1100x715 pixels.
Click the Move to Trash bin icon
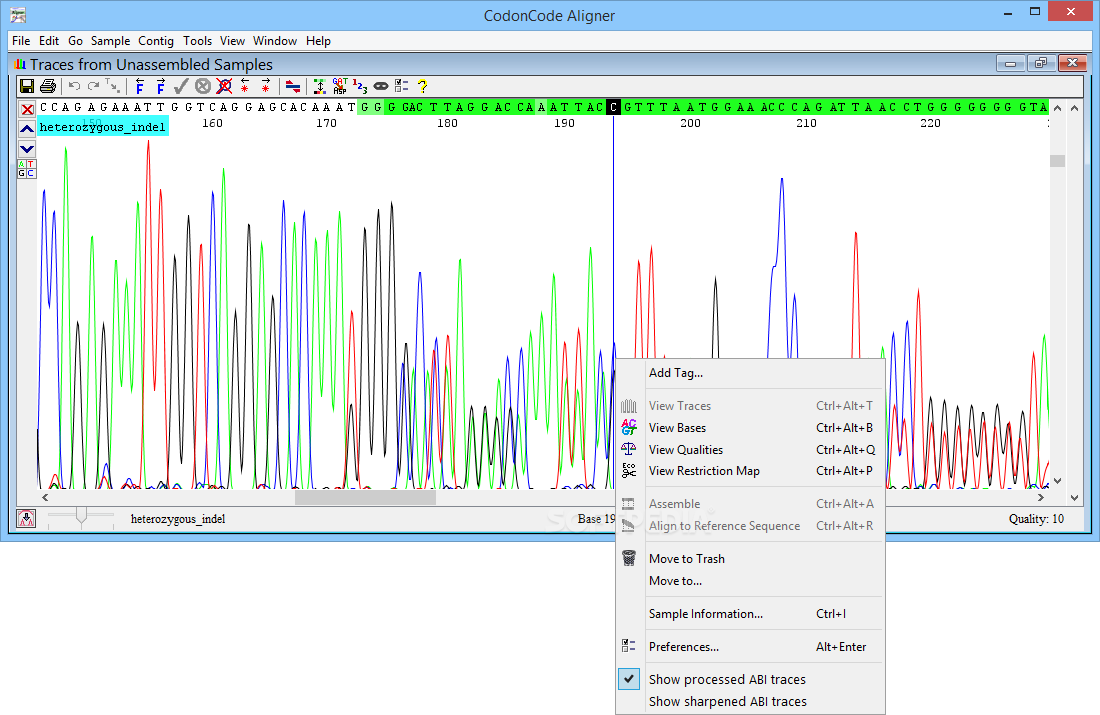[629, 558]
